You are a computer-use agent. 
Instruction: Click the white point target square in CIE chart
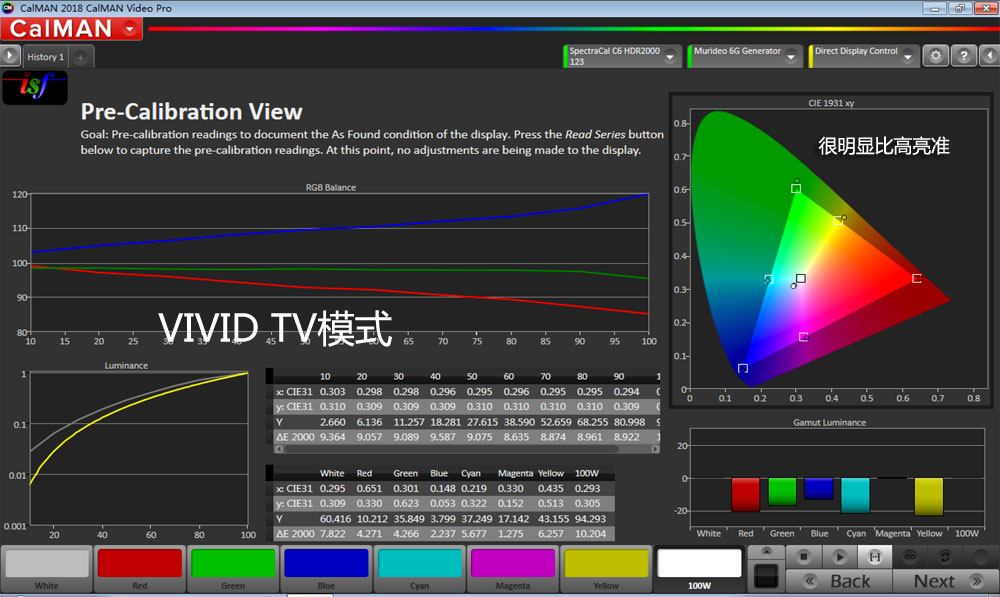pyautogui.click(x=801, y=278)
